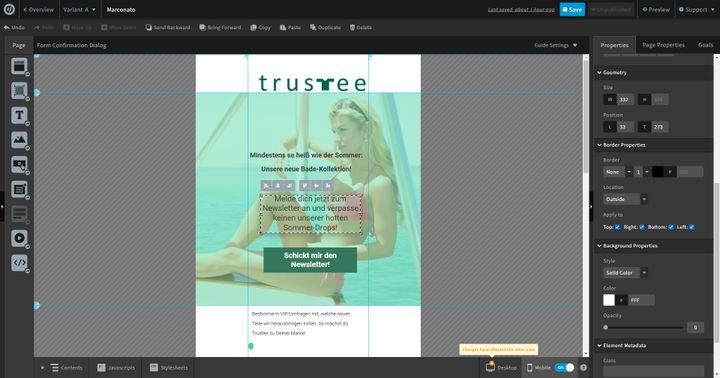Screen dimensions: 720x378
Task: Collapse the right properties panel handle
Action: tap(591, 207)
